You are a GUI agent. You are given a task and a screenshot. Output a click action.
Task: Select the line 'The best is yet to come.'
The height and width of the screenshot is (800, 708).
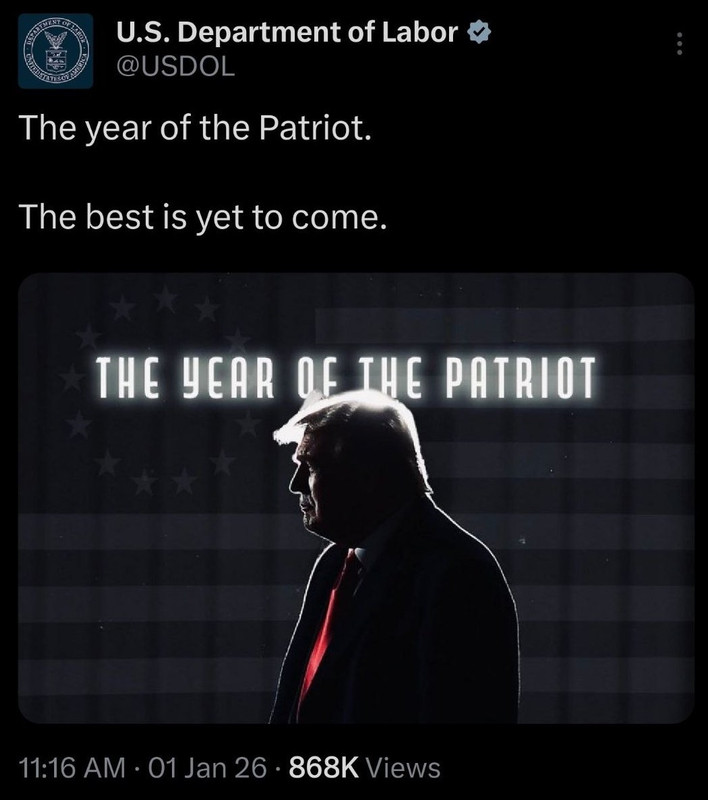(203, 217)
